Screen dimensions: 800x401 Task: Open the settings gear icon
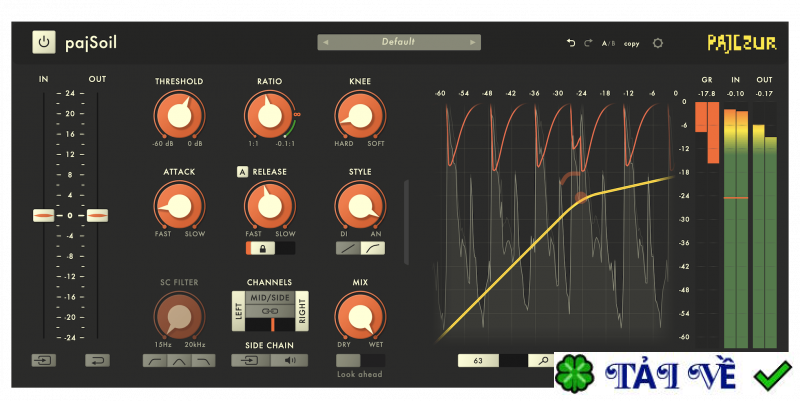click(x=658, y=43)
